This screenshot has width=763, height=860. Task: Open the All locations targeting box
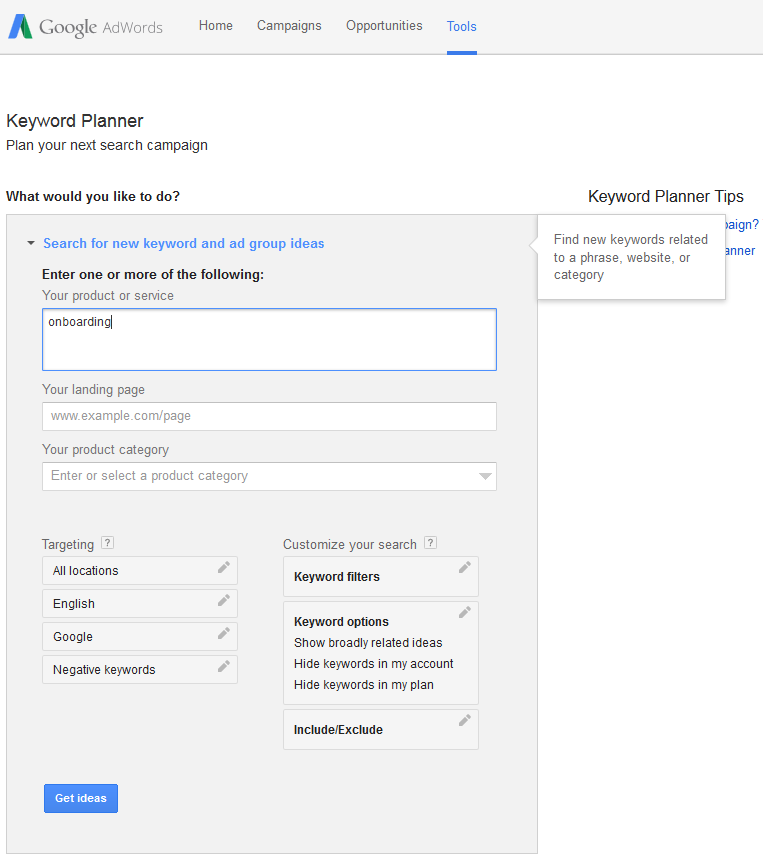pos(140,570)
